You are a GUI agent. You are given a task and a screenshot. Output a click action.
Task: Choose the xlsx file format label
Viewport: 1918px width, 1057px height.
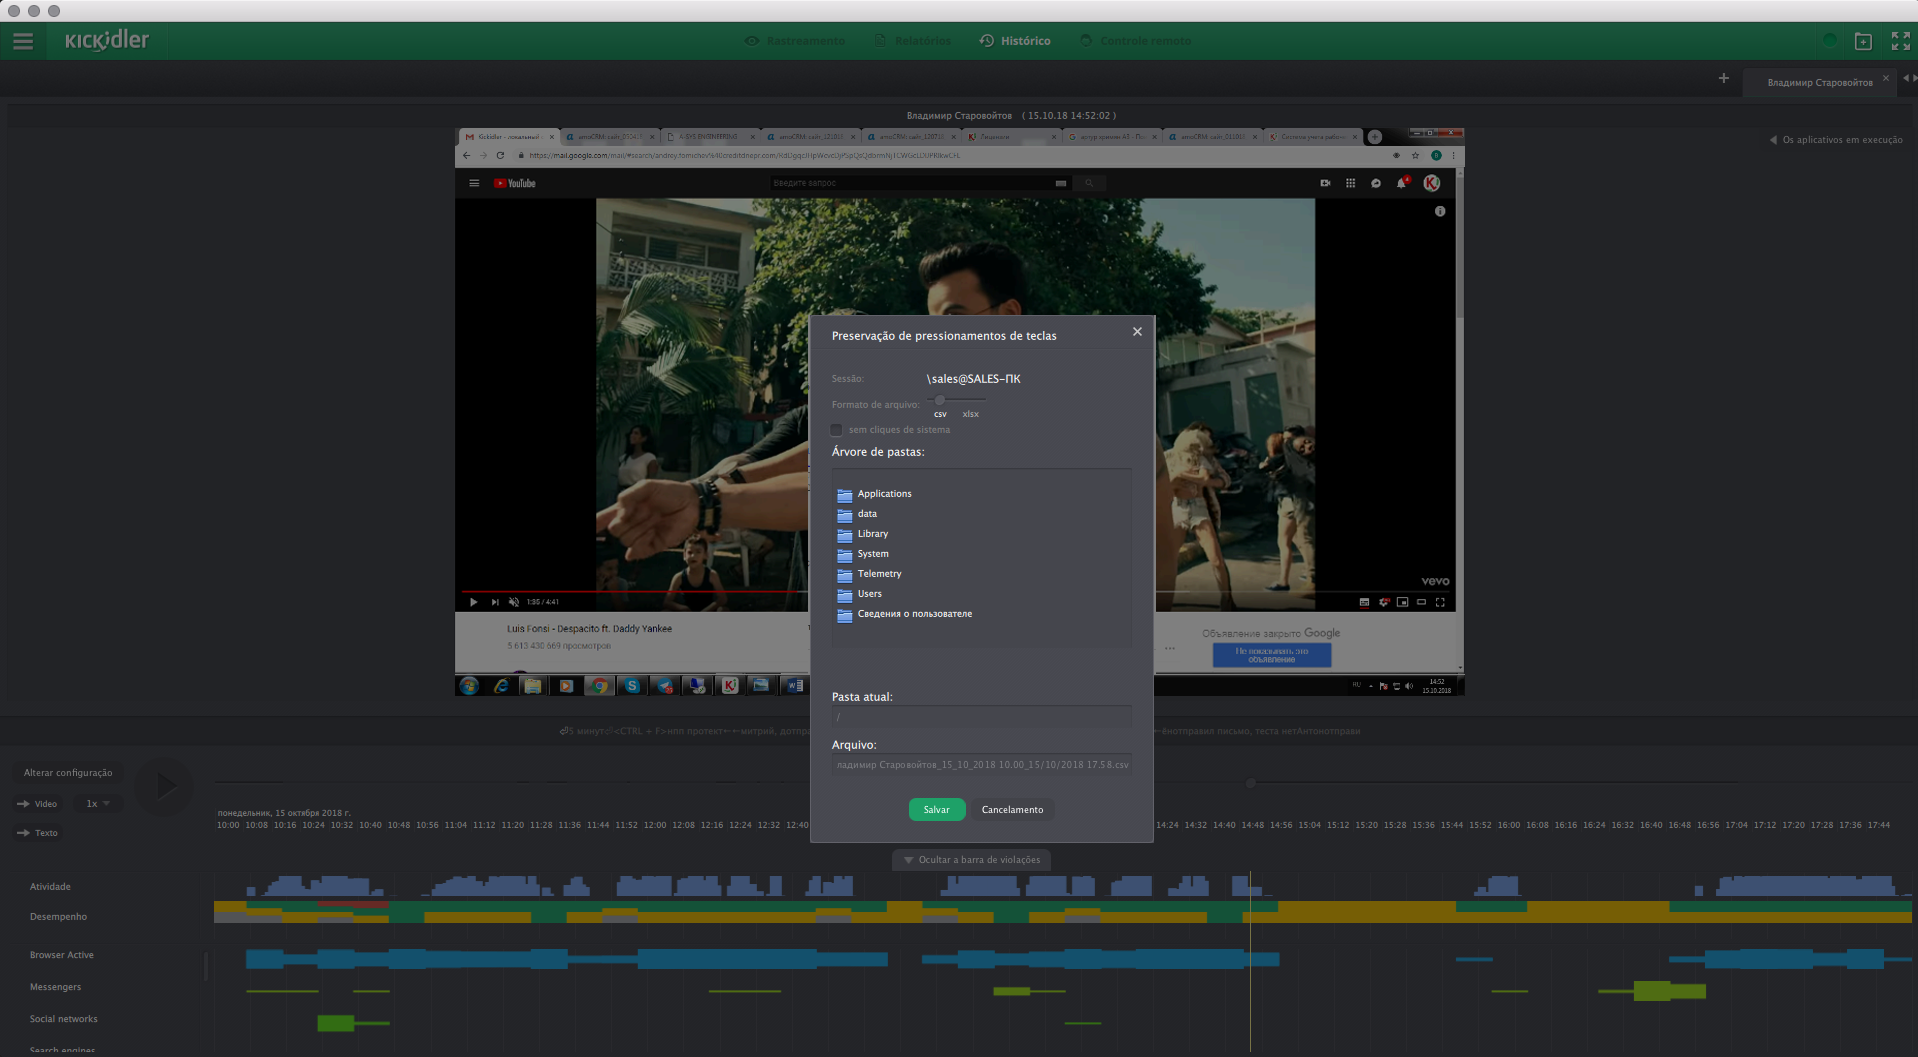971,414
